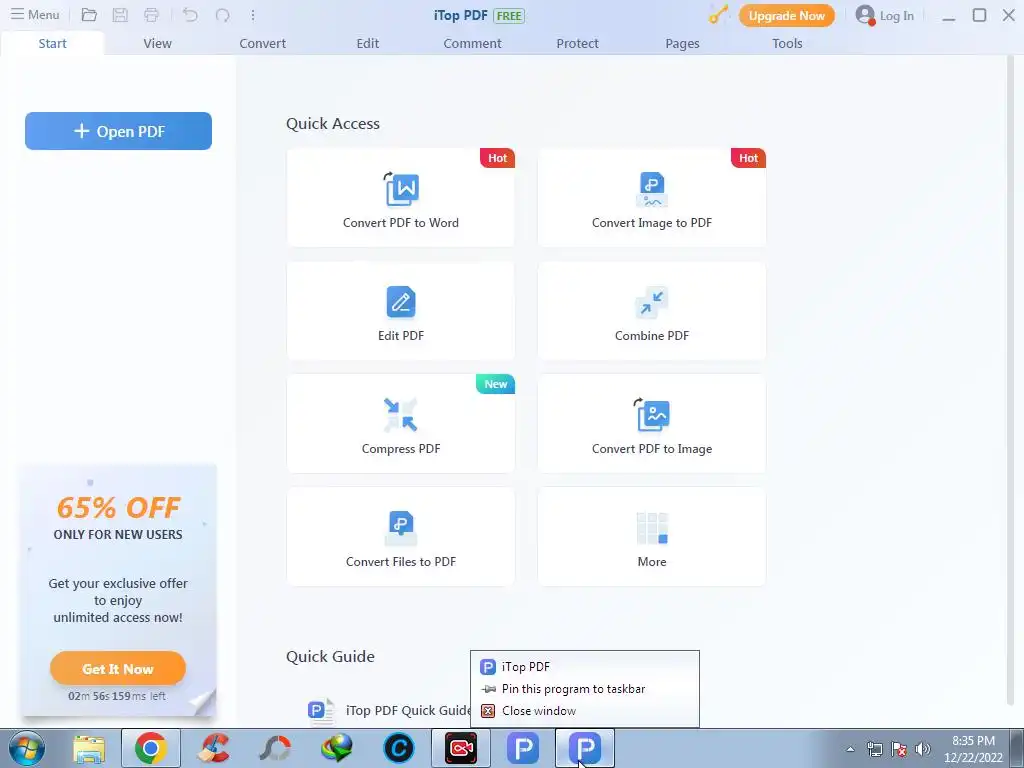Click the Open PDF button
The height and width of the screenshot is (768, 1024).
point(118,131)
